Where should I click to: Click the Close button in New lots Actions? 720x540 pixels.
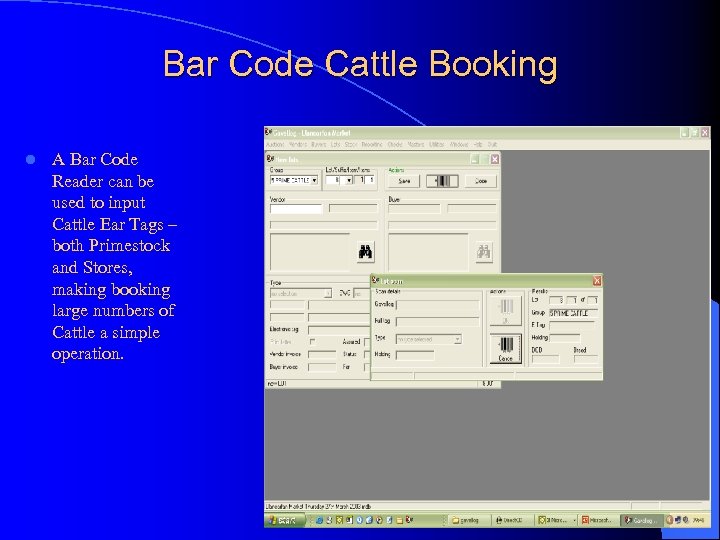click(x=481, y=181)
